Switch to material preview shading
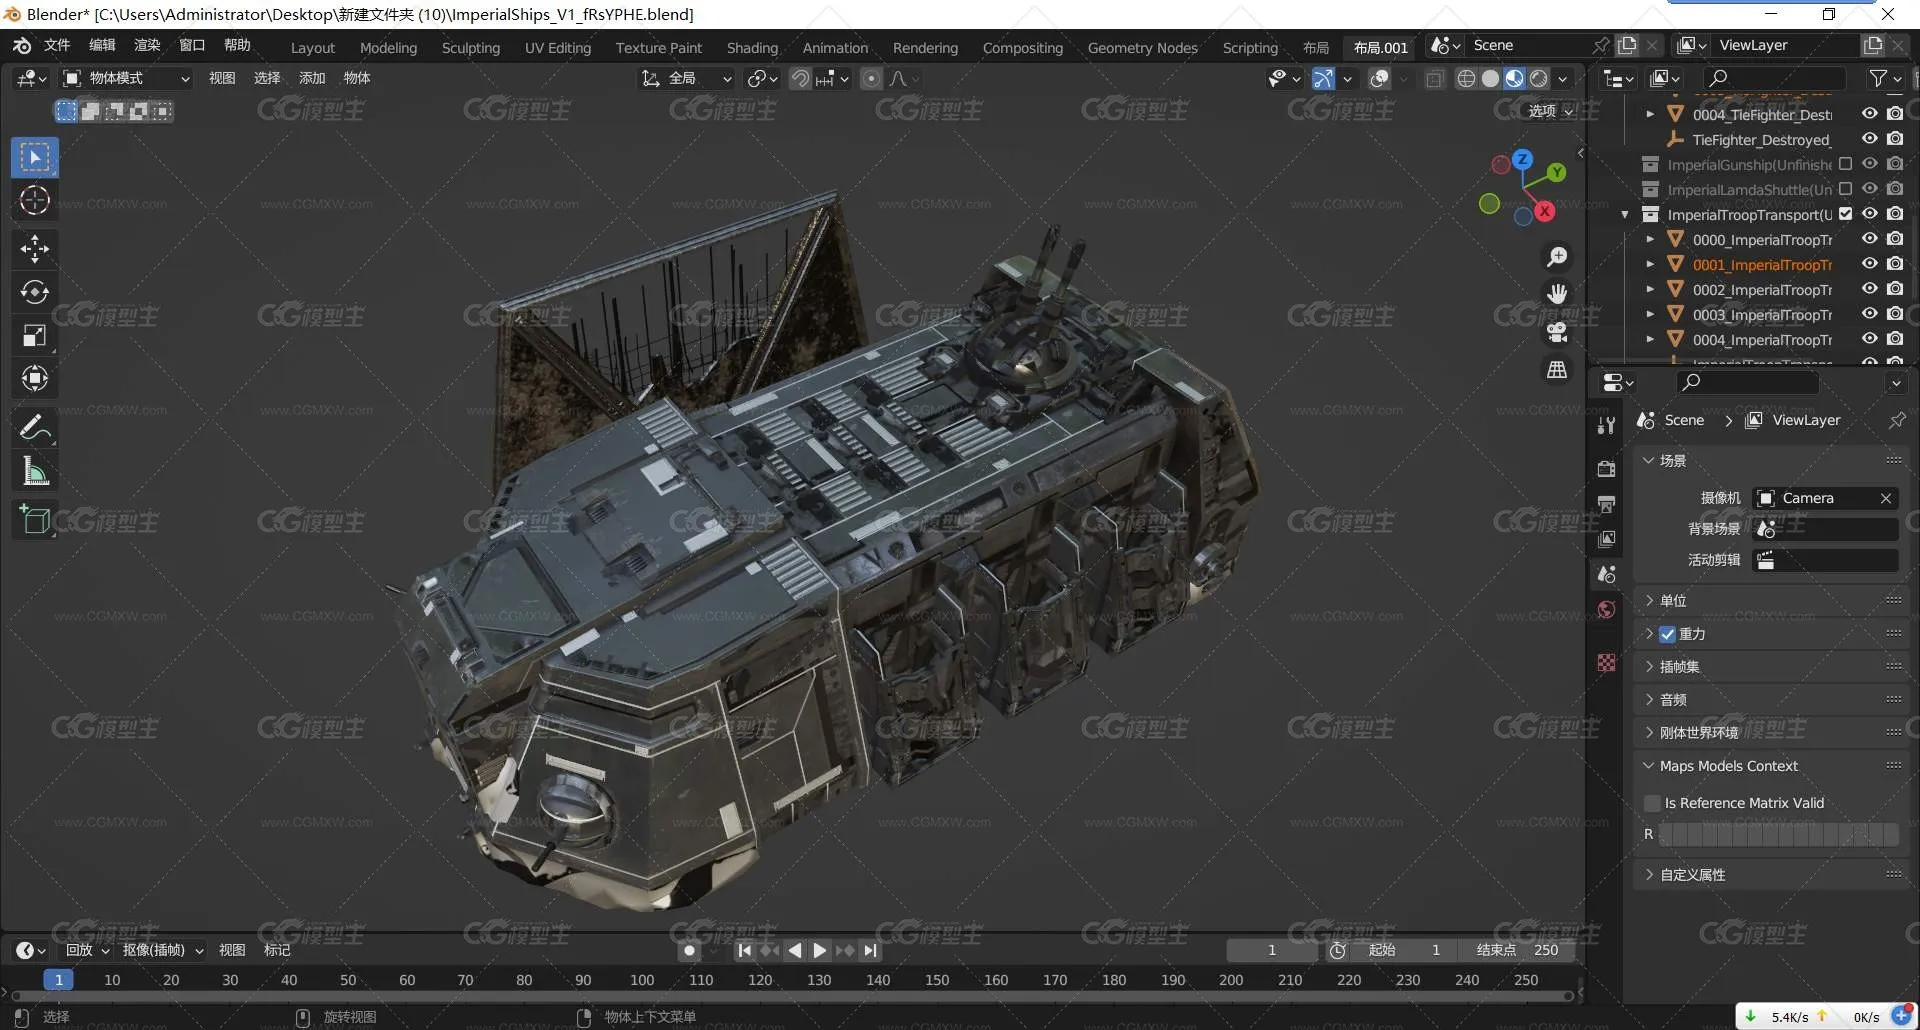Viewport: 1920px width, 1030px height. pyautogui.click(x=1514, y=78)
